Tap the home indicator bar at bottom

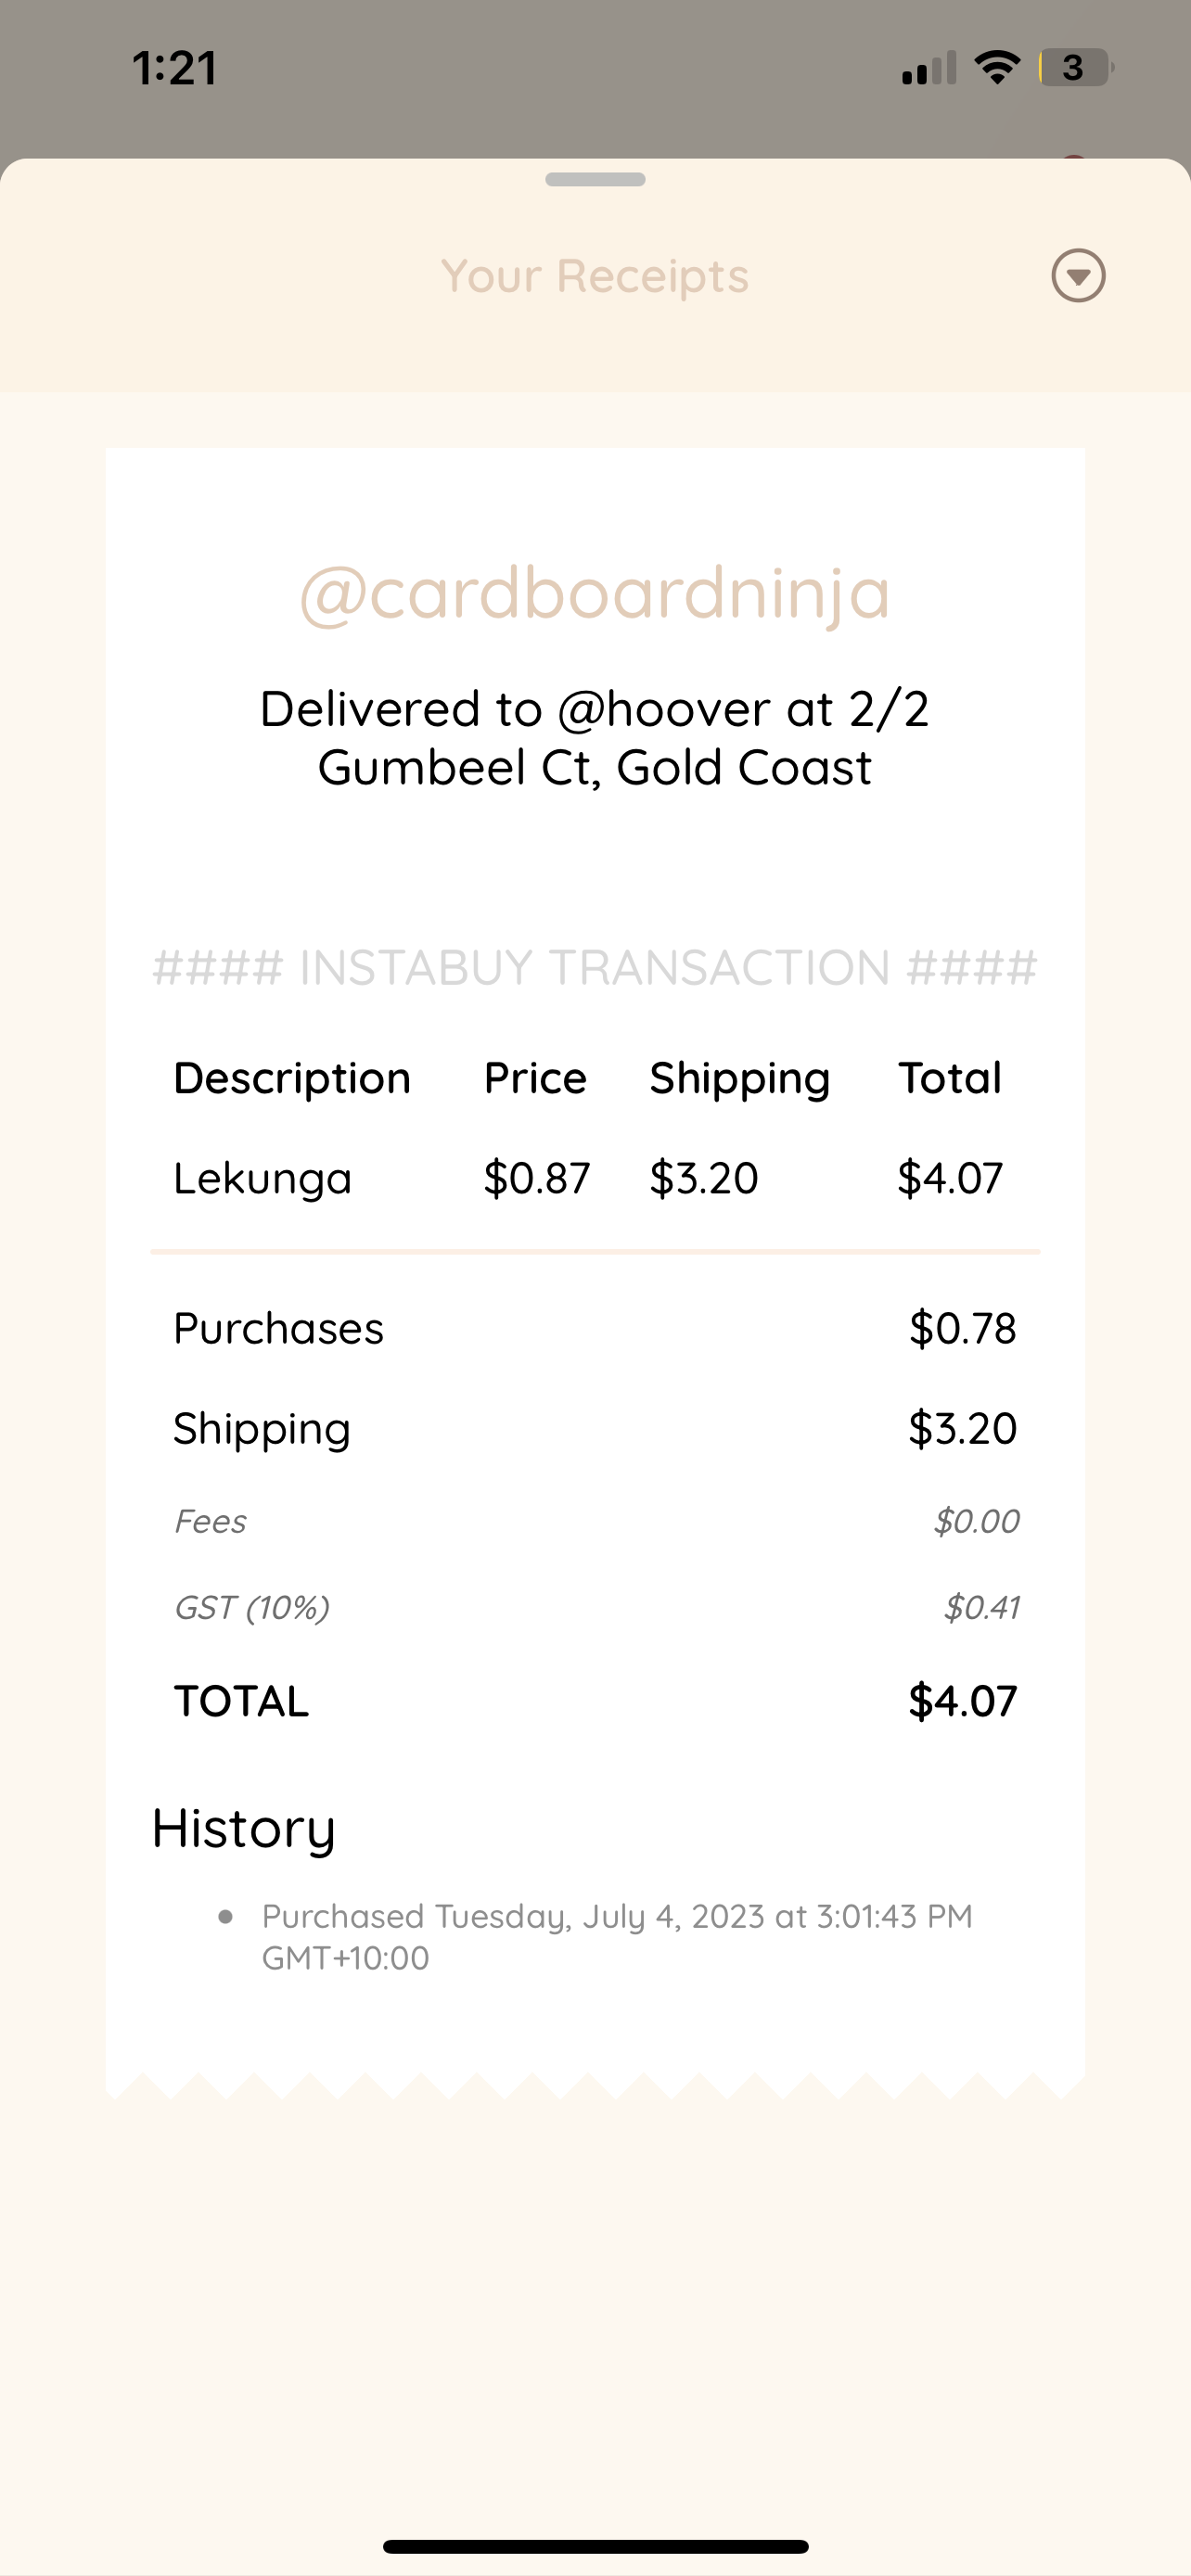click(x=595, y=2546)
